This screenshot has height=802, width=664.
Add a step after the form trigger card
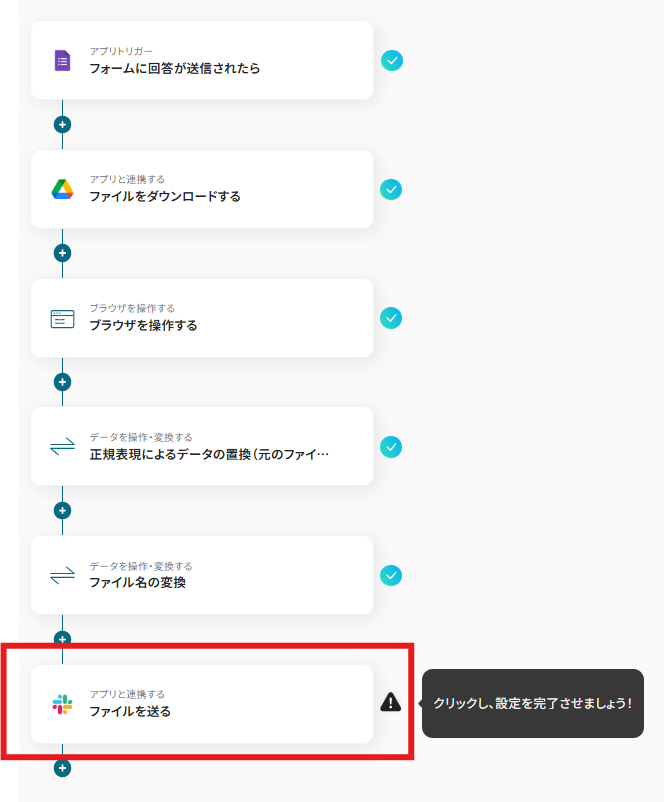pos(62,124)
